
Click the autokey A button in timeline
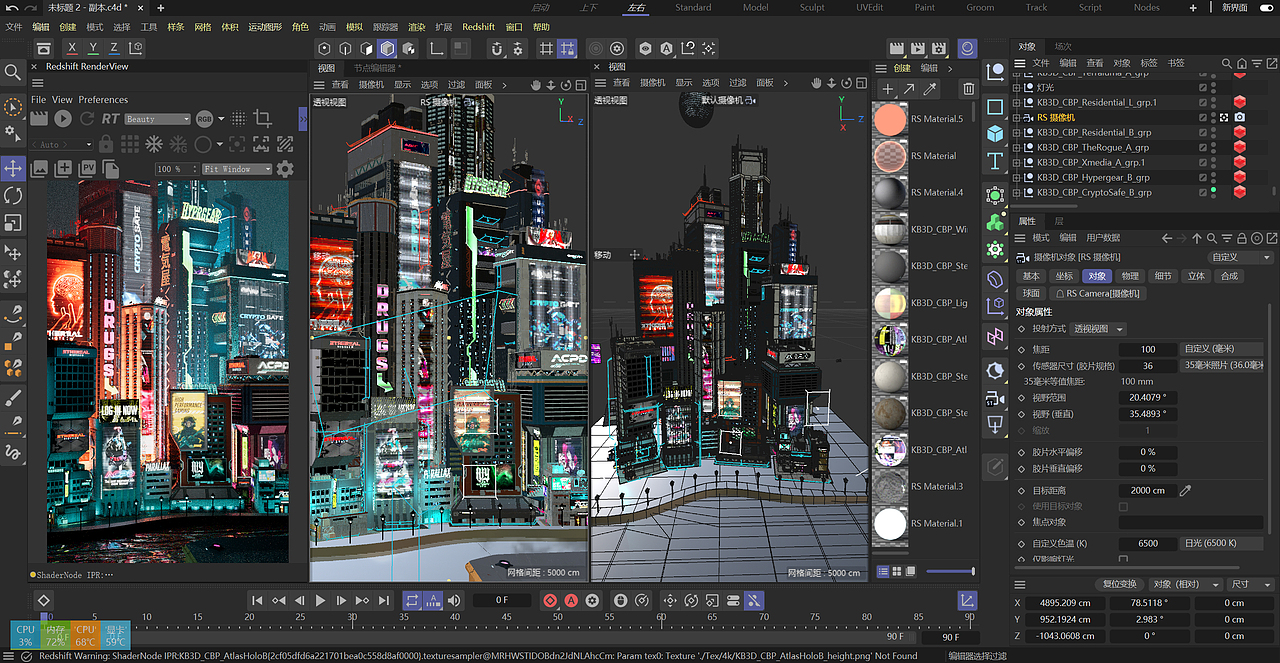click(x=571, y=600)
